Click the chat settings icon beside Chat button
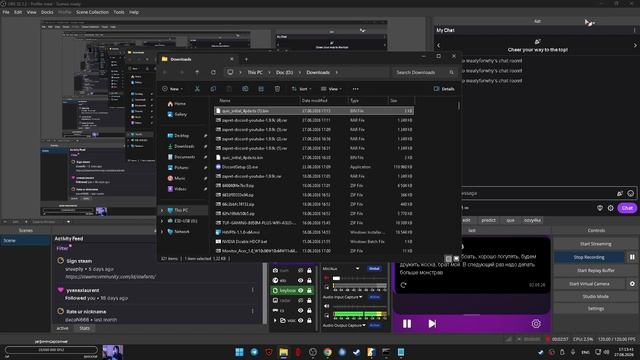Image resolution: width=640 pixels, height=360 pixels. 610,208
